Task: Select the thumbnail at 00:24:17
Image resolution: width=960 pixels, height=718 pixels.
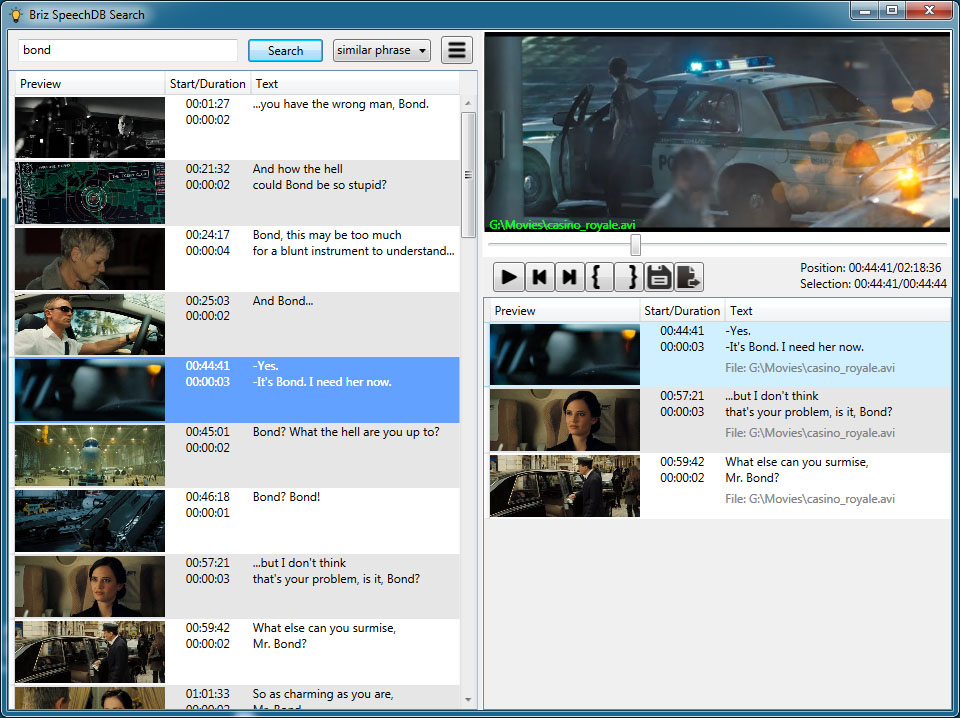Action: 90,259
